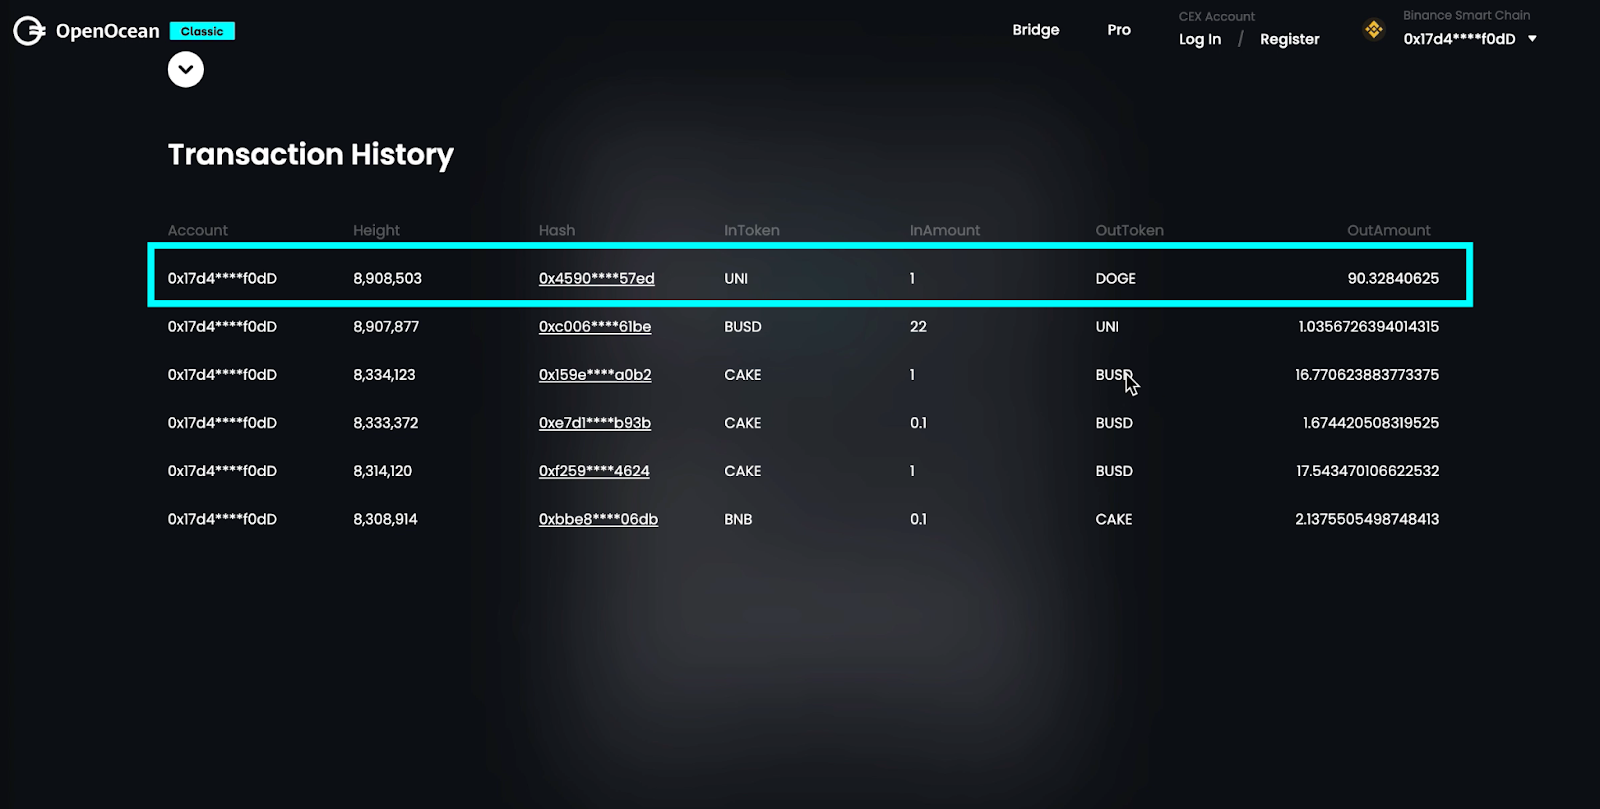
Task: Click the BUSD out token in the 8,333,372 row
Action: 1114,422
